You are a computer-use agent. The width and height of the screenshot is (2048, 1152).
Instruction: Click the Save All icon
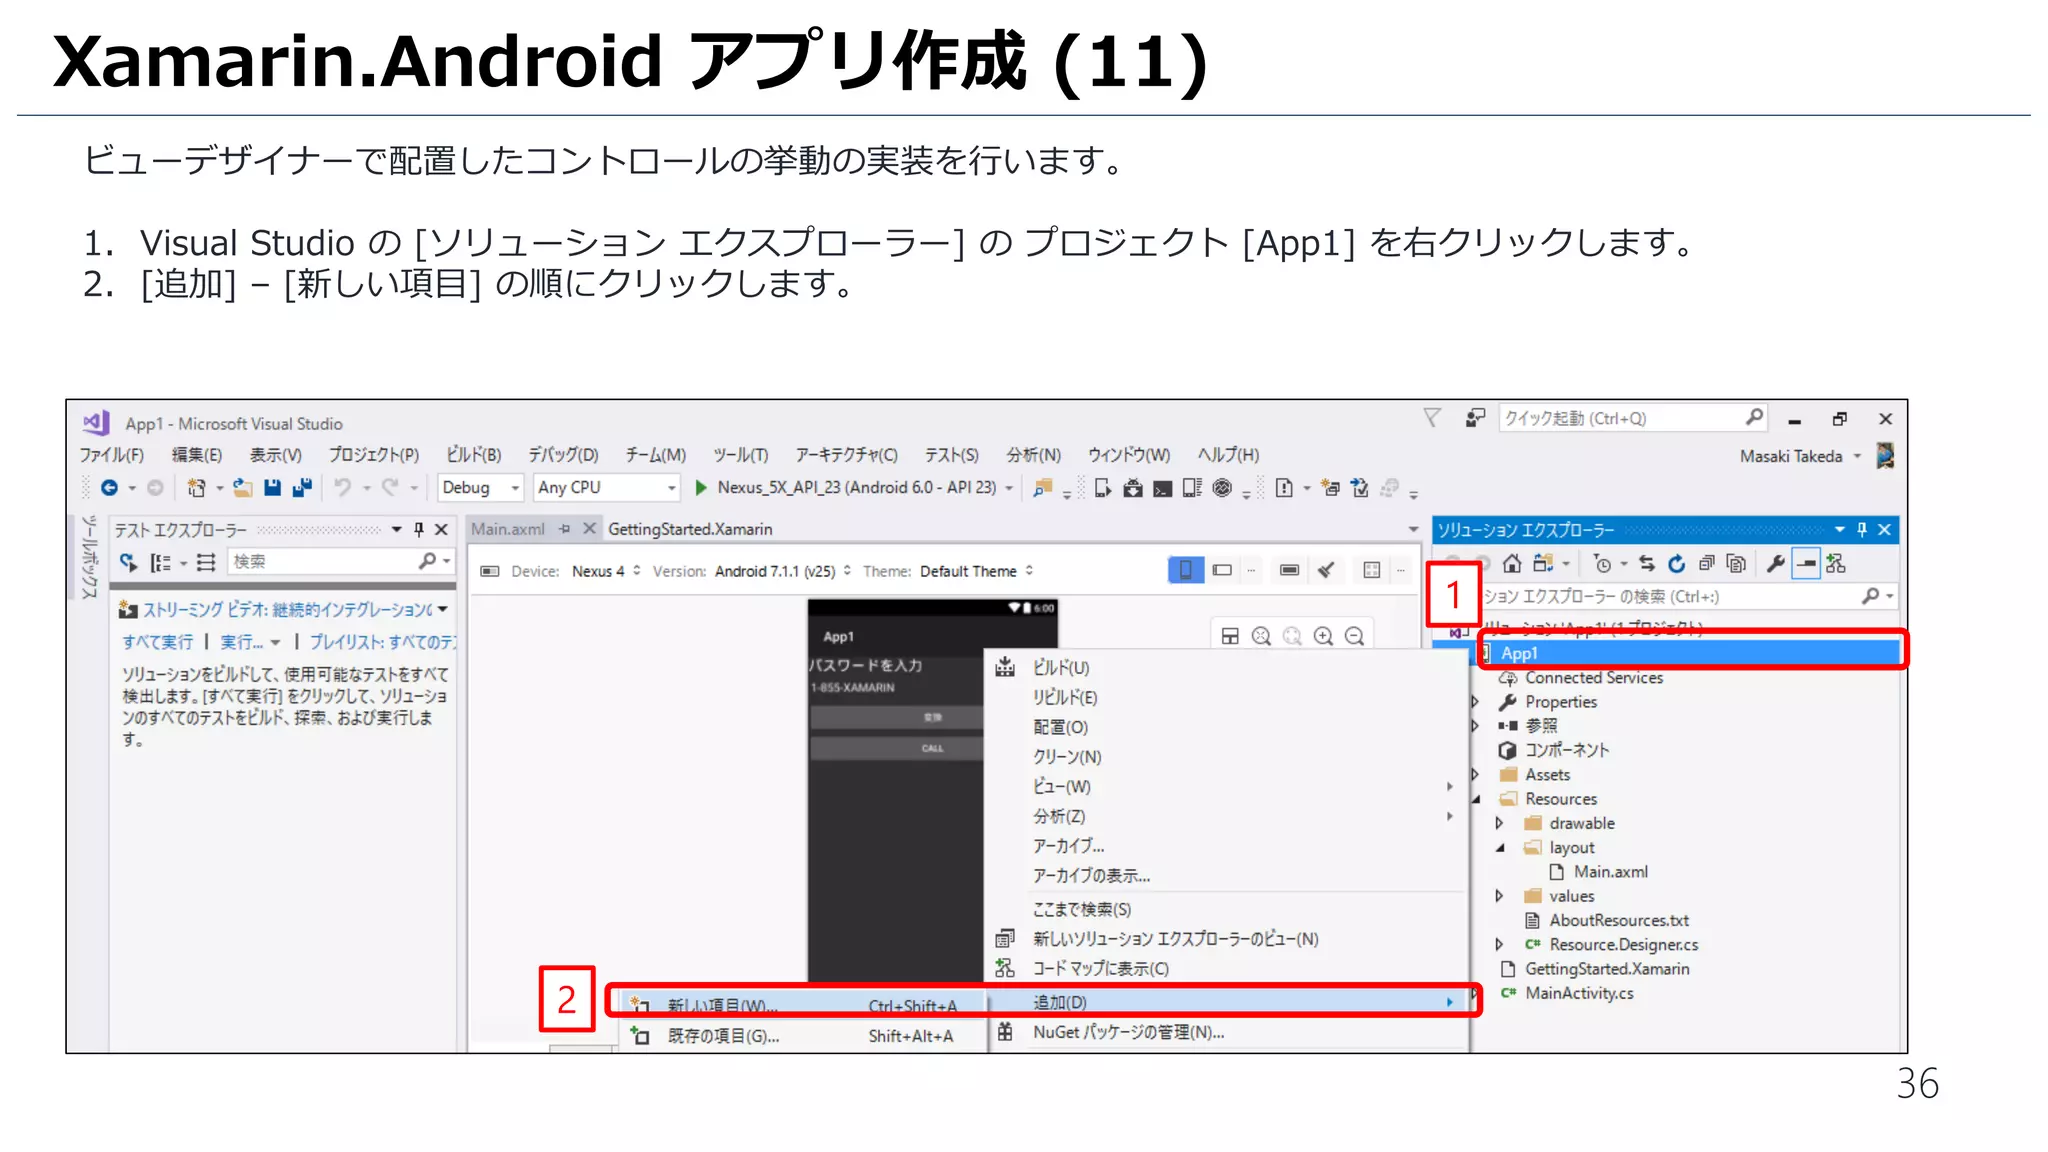click(x=302, y=487)
